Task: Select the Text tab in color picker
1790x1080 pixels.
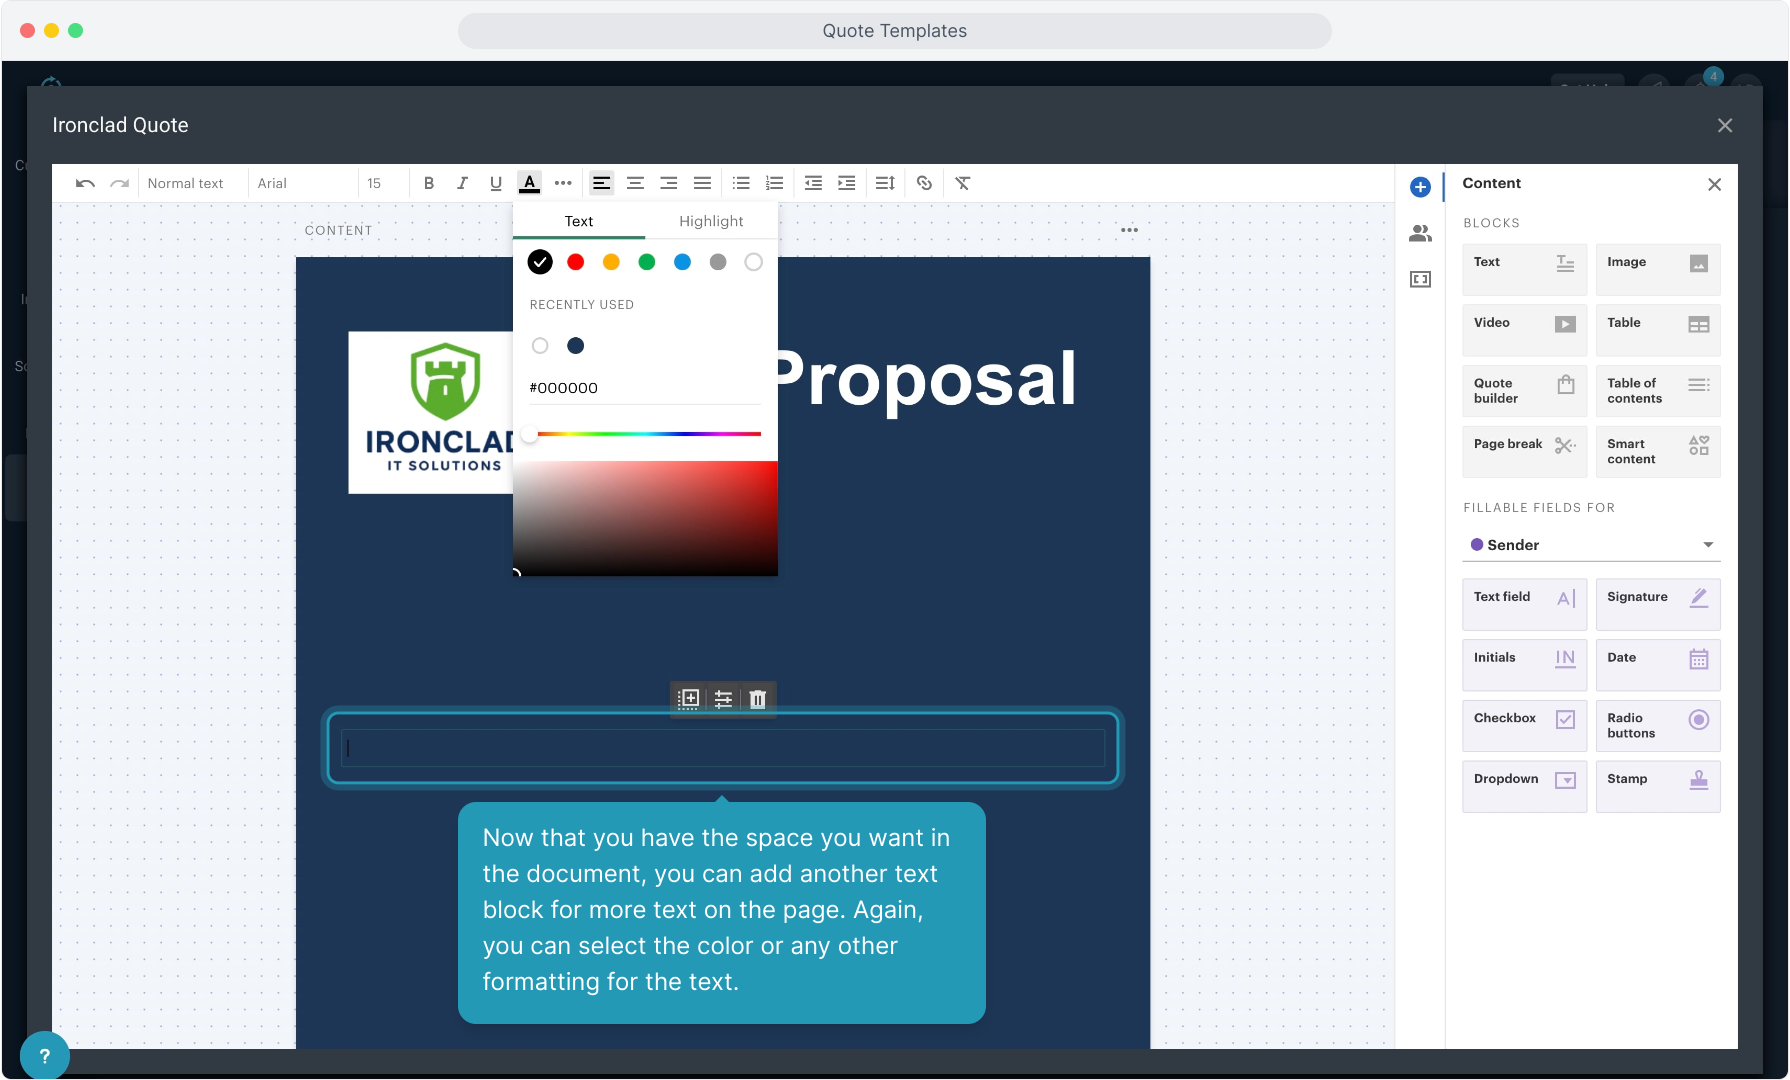Action: pyautogui.click(x=579, y=221)
